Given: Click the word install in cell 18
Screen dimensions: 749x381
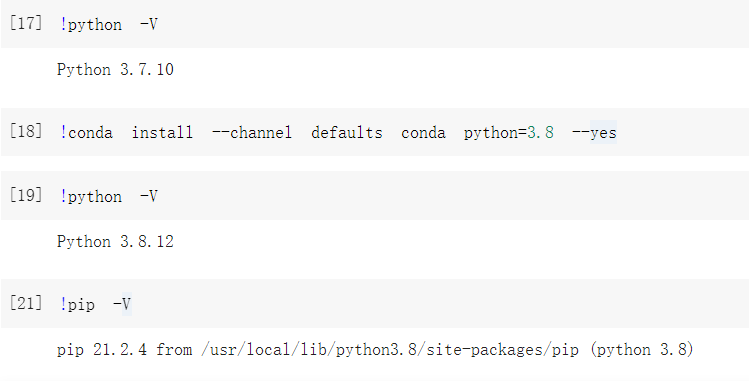Looking at the screenshot, I should coord(162,132).
